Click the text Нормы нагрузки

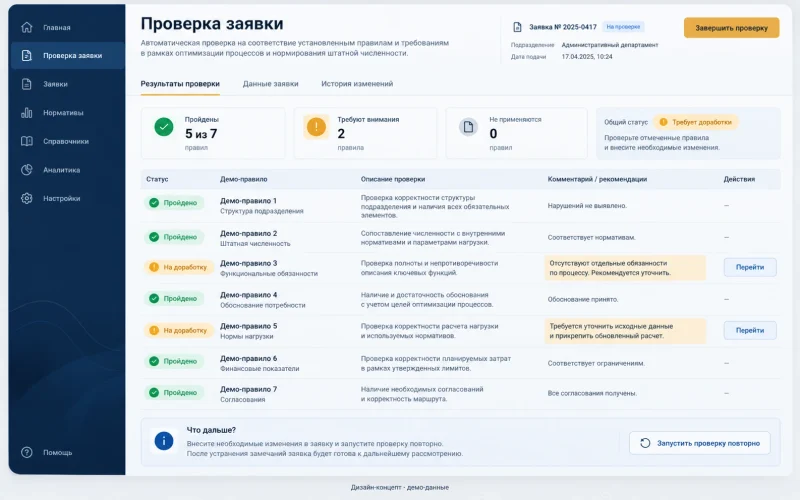tap(246, 336)
